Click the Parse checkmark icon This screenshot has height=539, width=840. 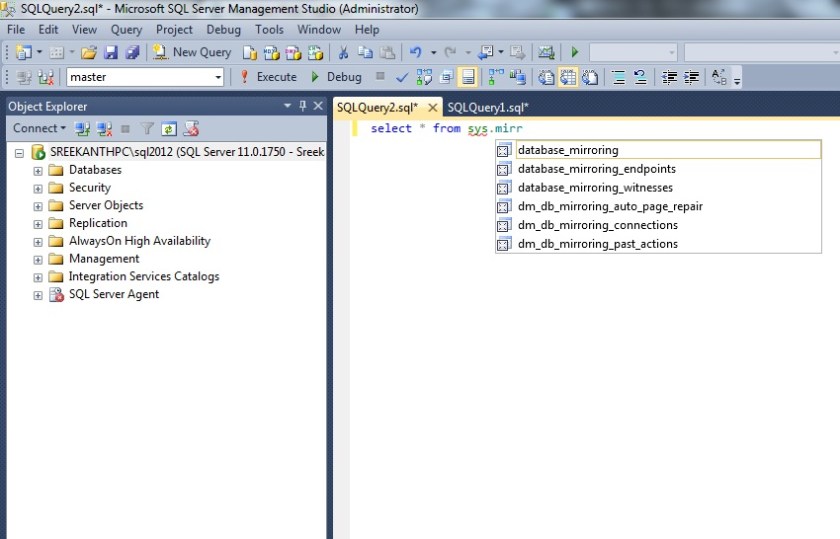click(x=402, y=77)
